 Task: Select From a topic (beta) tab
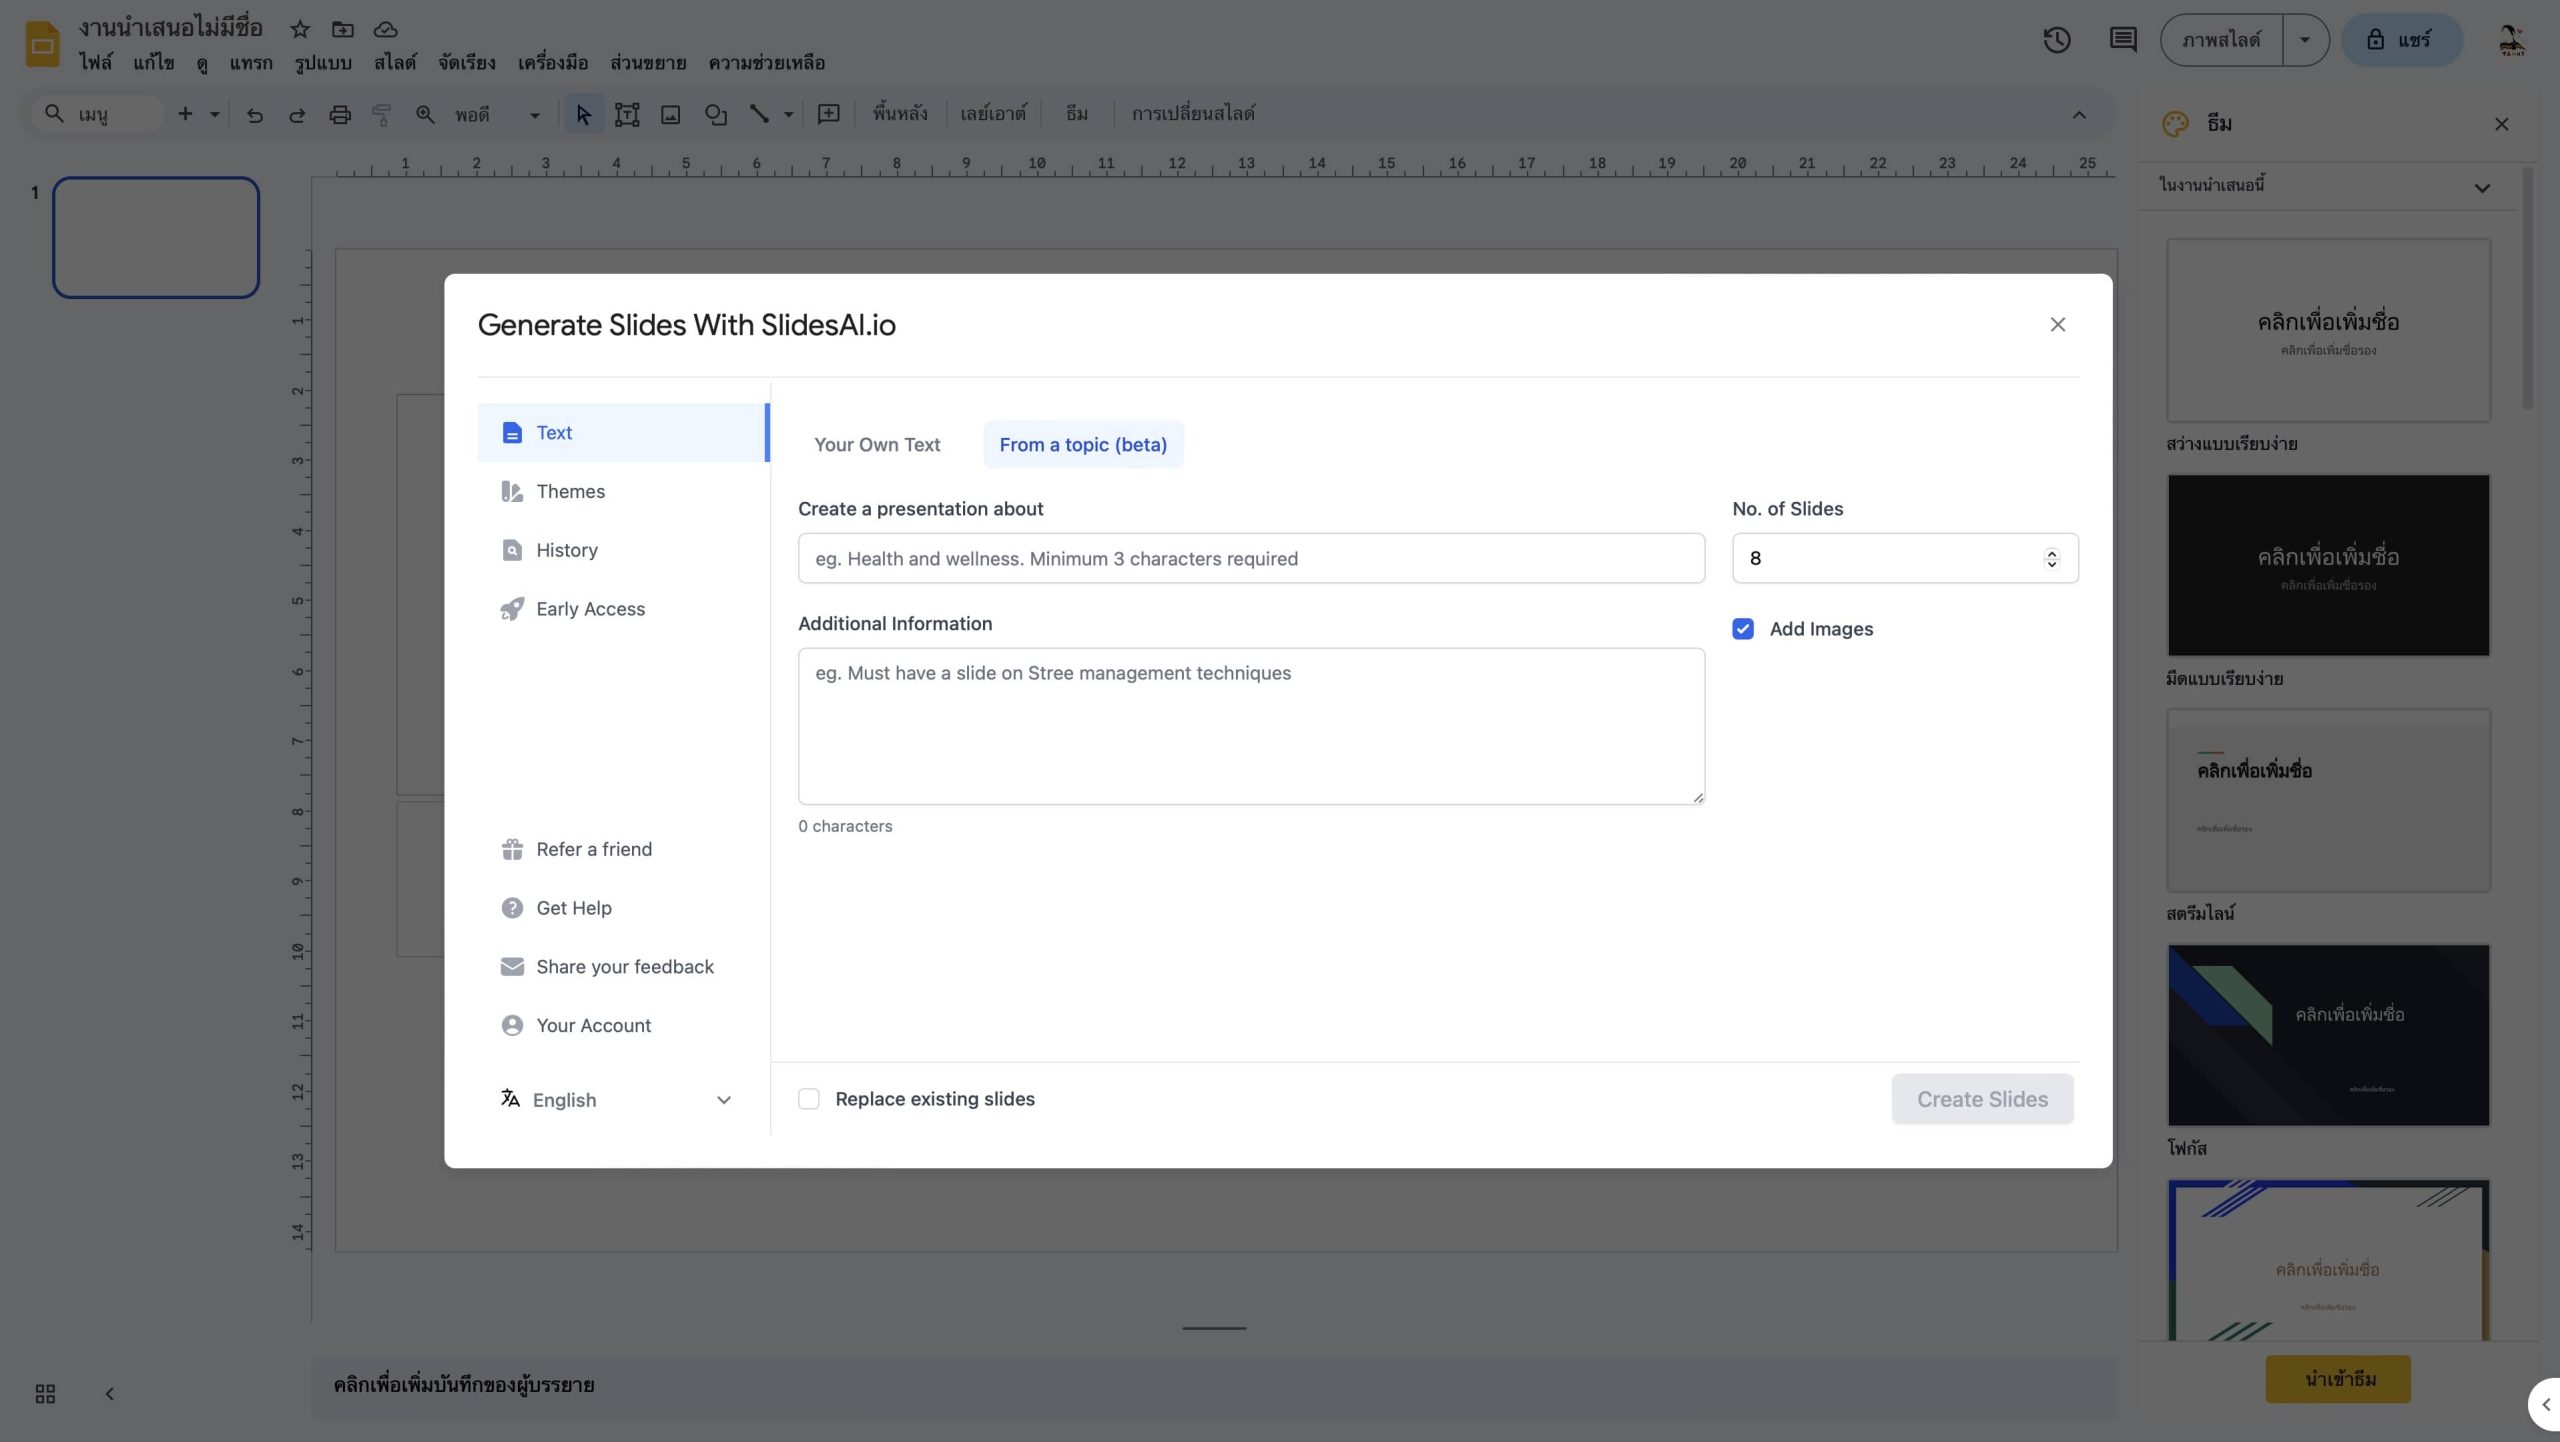tap(1083, 445)
